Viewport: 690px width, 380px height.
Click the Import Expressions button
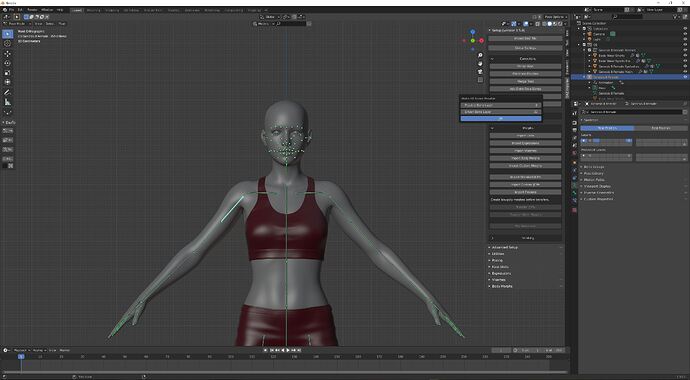coord(525,143)
